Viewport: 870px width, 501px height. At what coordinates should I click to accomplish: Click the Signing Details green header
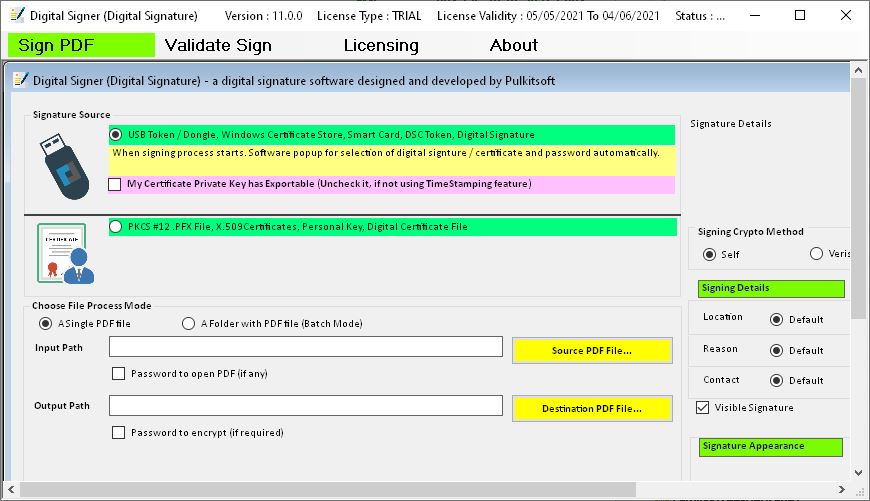click(771, 289)
